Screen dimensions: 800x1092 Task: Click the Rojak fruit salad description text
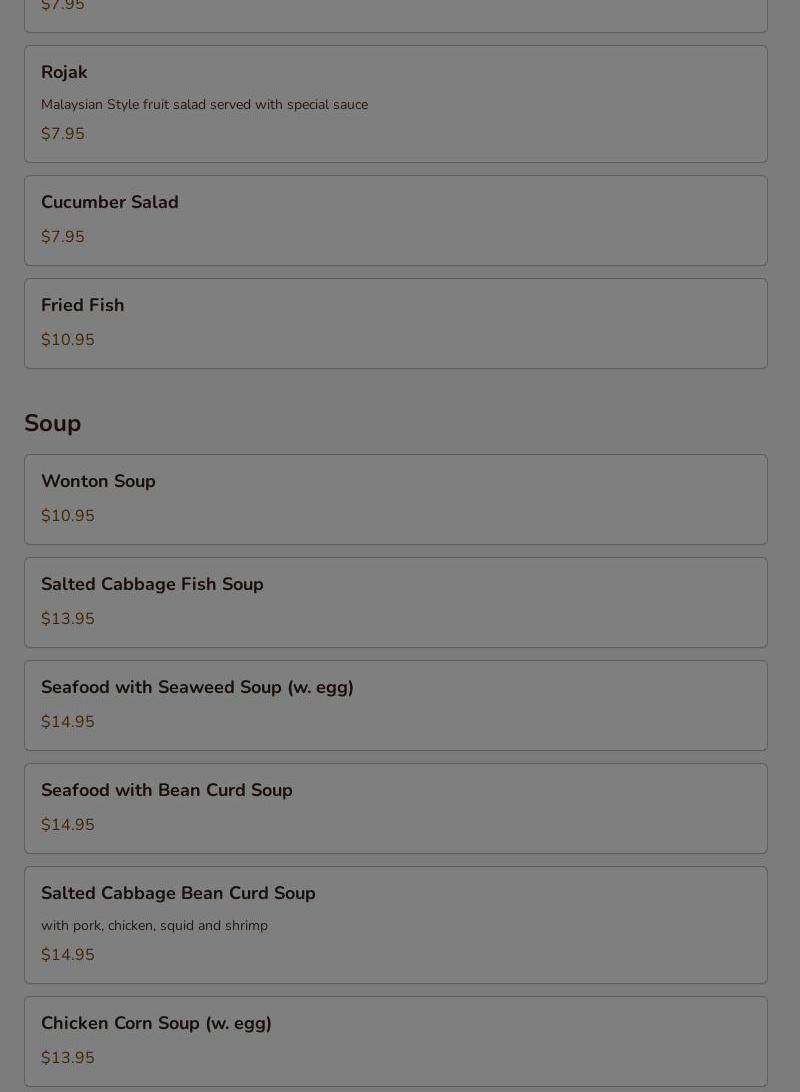pyautogui.click(x=204, y=104)
